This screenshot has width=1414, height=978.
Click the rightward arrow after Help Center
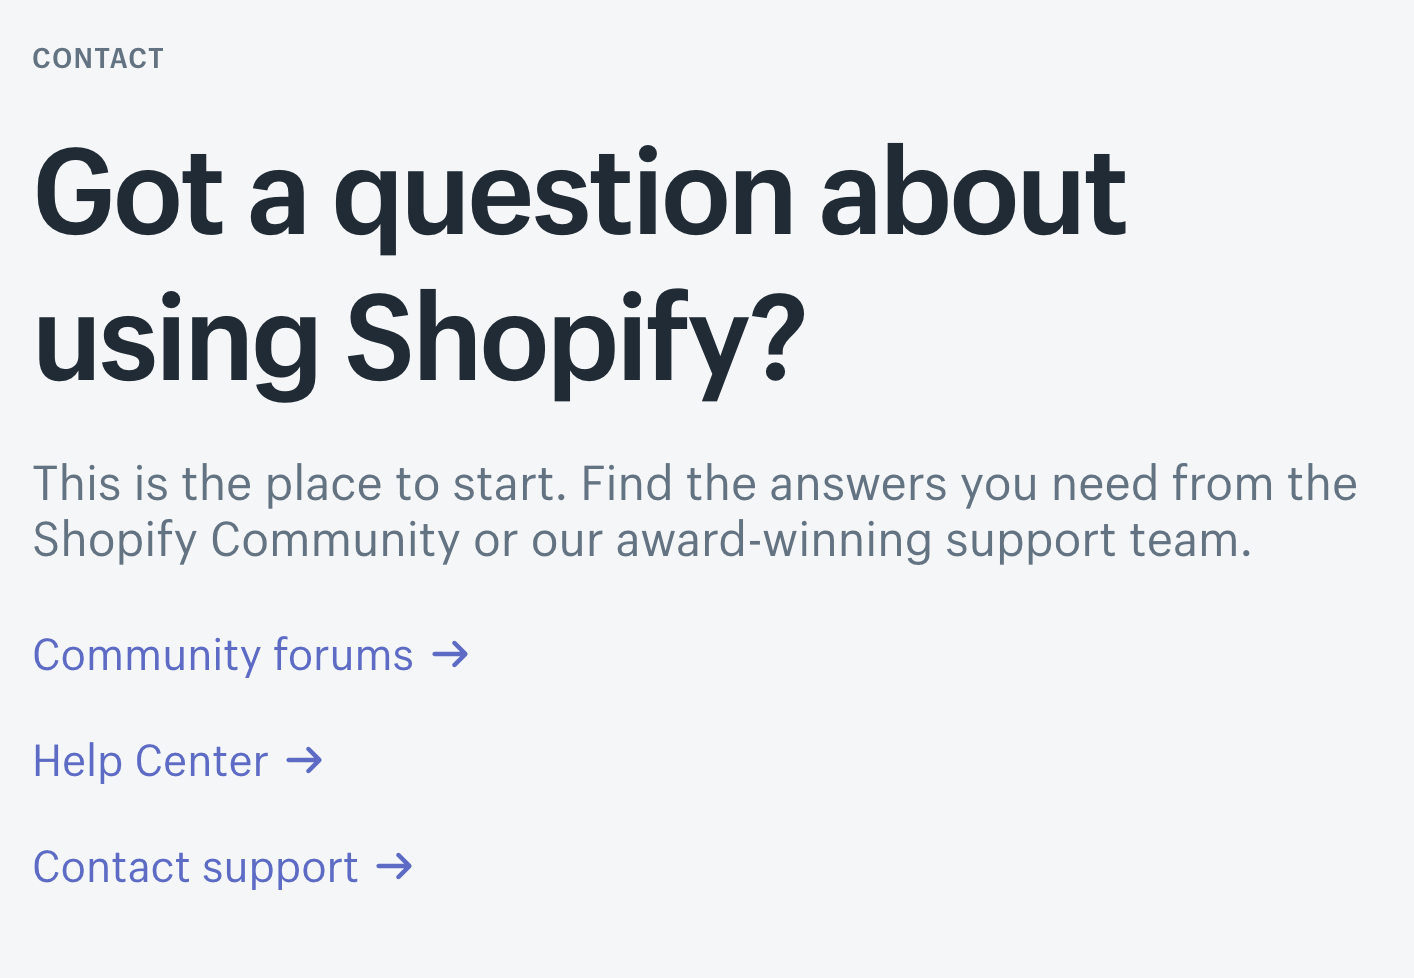(x=304, y=761)
